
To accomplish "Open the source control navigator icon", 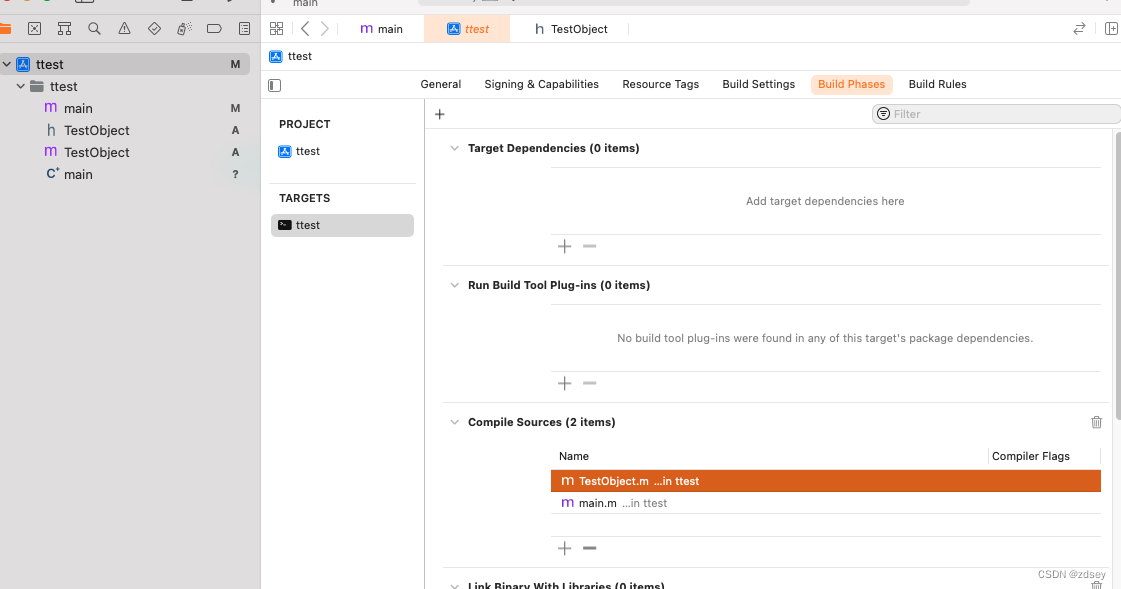I will click(x=34, y=29).
